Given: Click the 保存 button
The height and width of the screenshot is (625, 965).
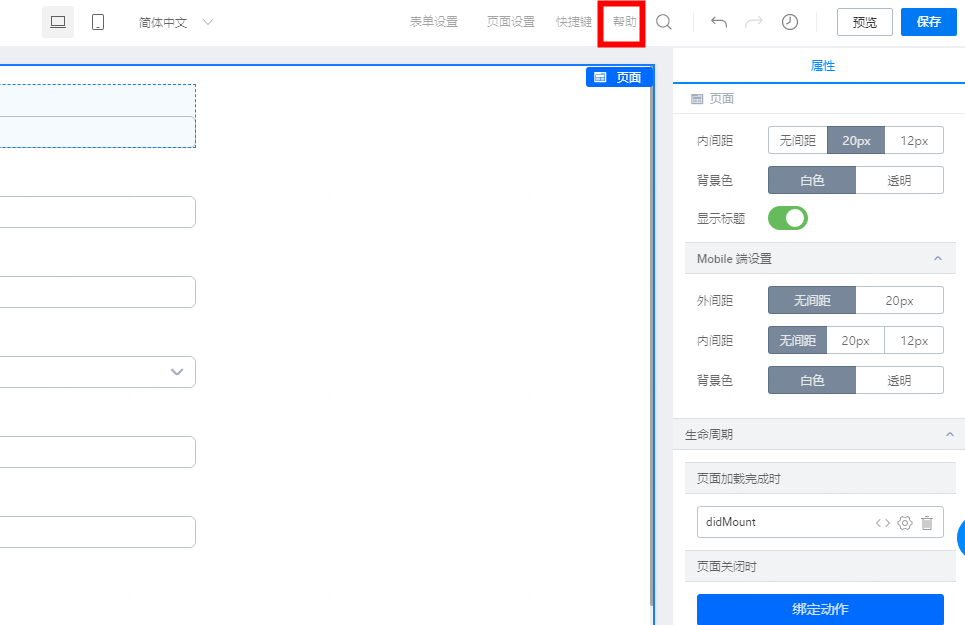Looking at the screenshot, I should coord(929,22).
